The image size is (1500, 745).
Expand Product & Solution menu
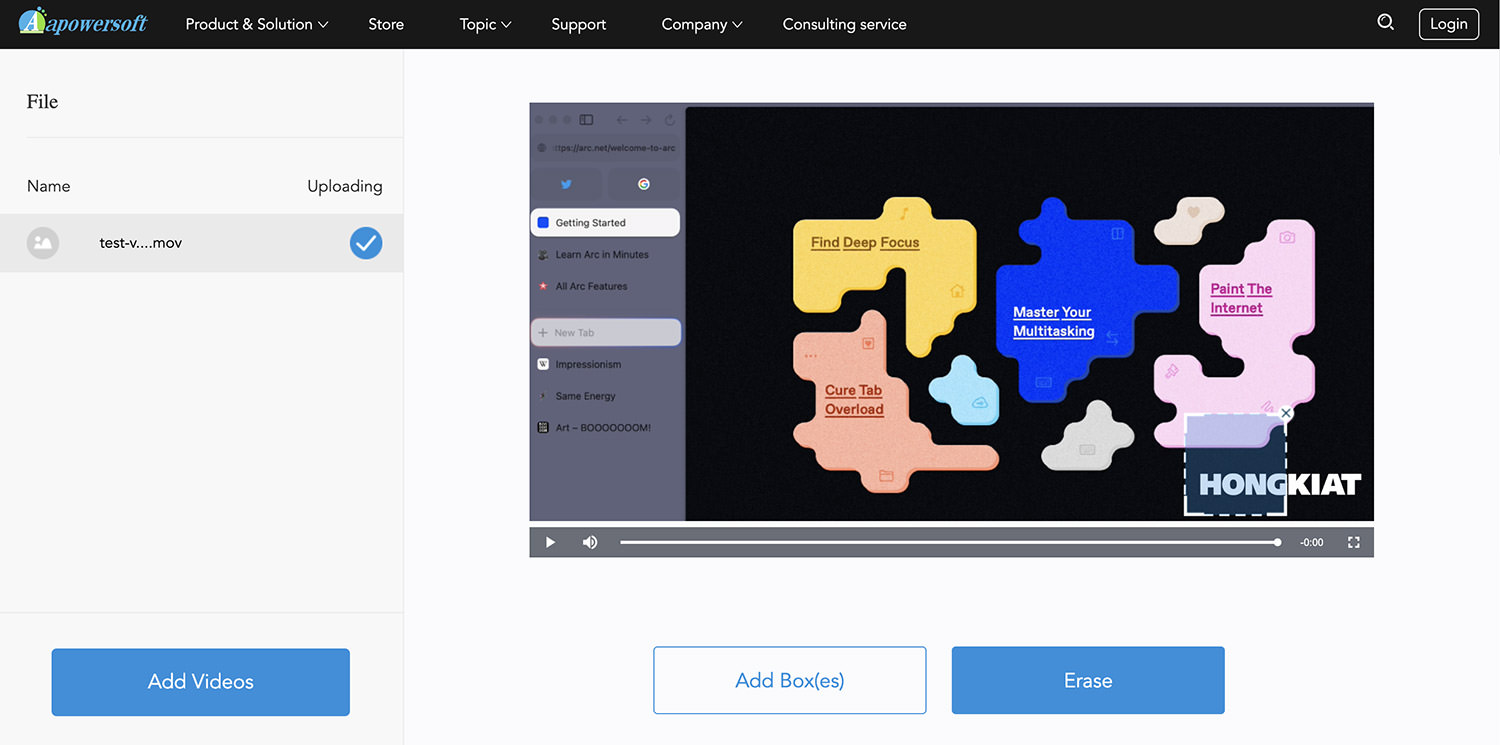[x=257, y=24]
